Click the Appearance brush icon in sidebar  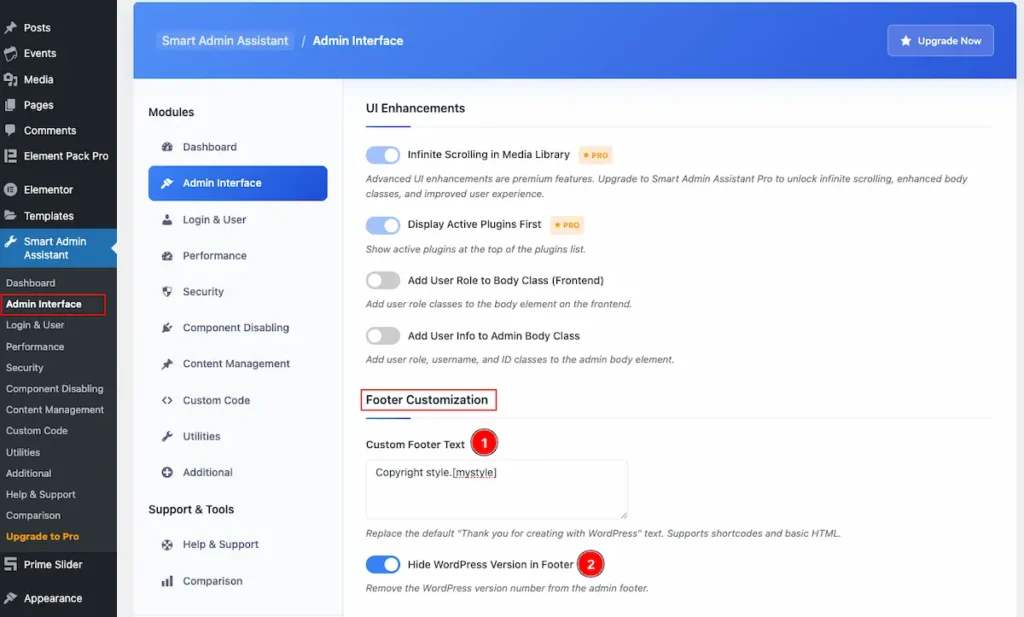pos(10,598)
